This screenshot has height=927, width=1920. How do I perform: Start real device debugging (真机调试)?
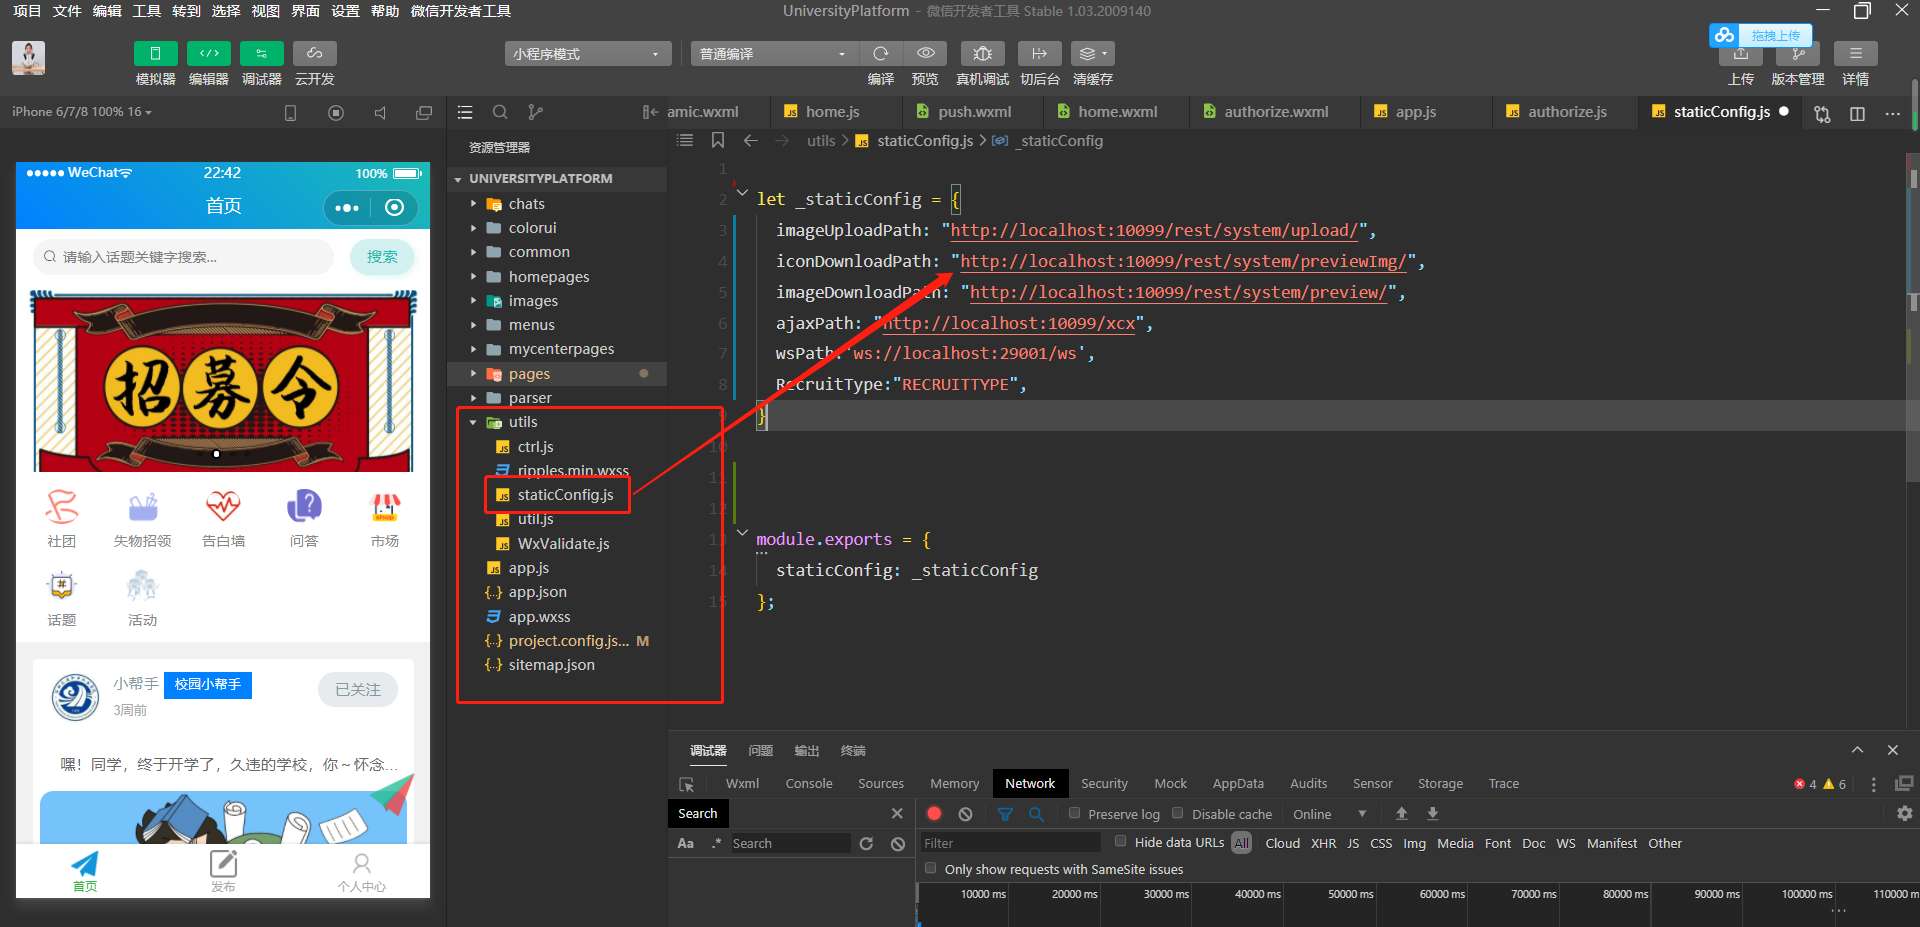click(x=982, y=53)
